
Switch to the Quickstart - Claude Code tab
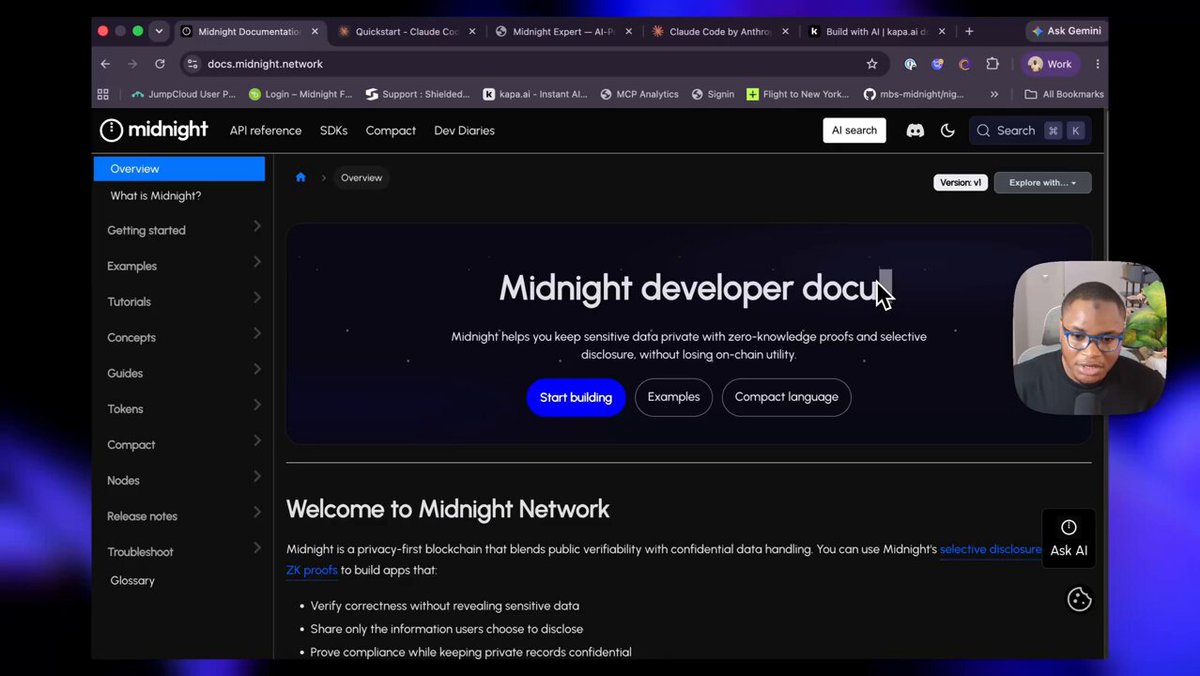pyautogui.click(x=406, y=31)
